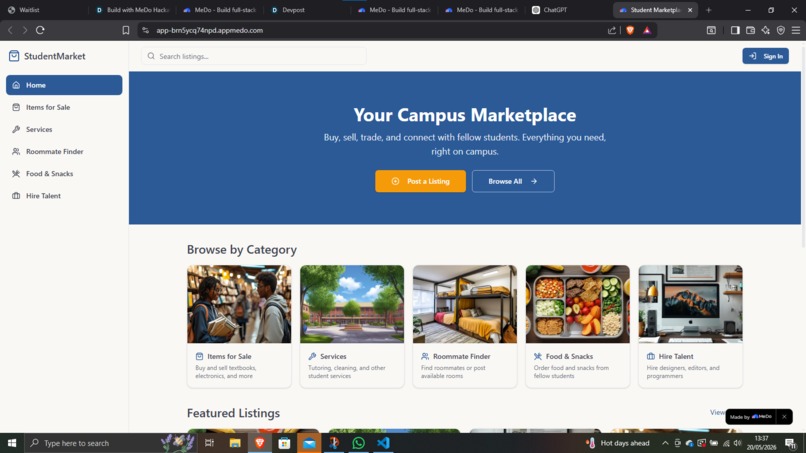The height and width of the screenshot is (453, 806).
Task: Click the Roommate Finder card title
Action: point(462,356)
